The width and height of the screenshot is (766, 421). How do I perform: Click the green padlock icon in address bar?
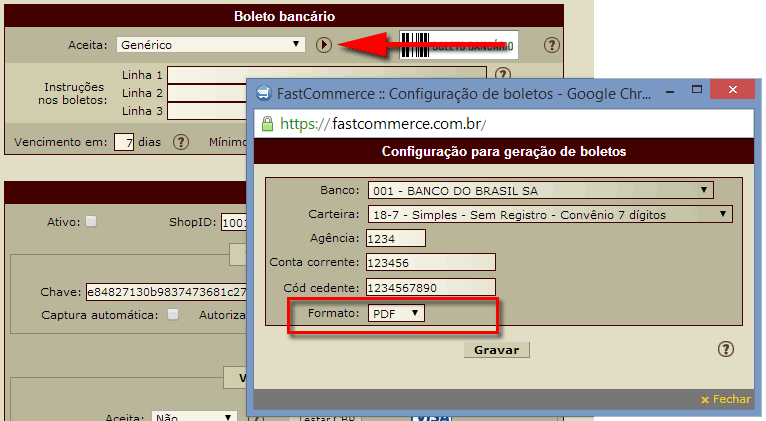pos(267,124)
